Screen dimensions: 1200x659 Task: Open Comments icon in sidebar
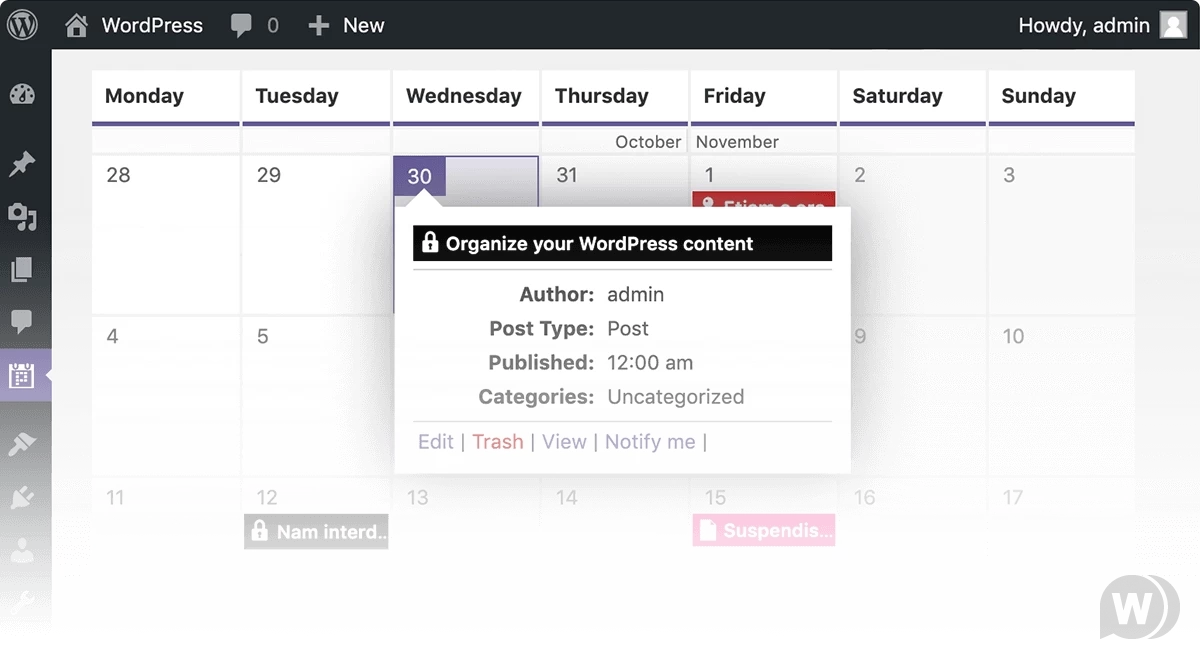coord(22,321)
